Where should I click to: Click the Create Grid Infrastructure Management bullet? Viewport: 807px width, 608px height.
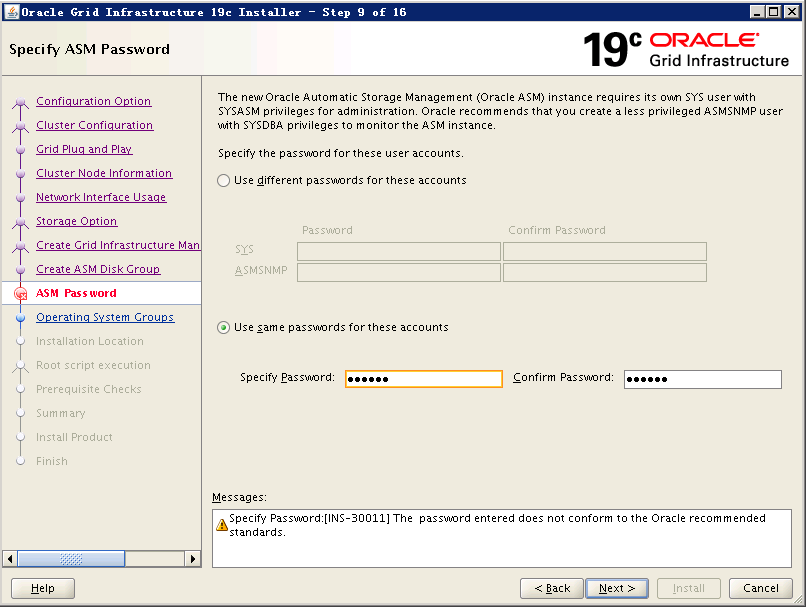pyautogui.click(x=21, y=246)
